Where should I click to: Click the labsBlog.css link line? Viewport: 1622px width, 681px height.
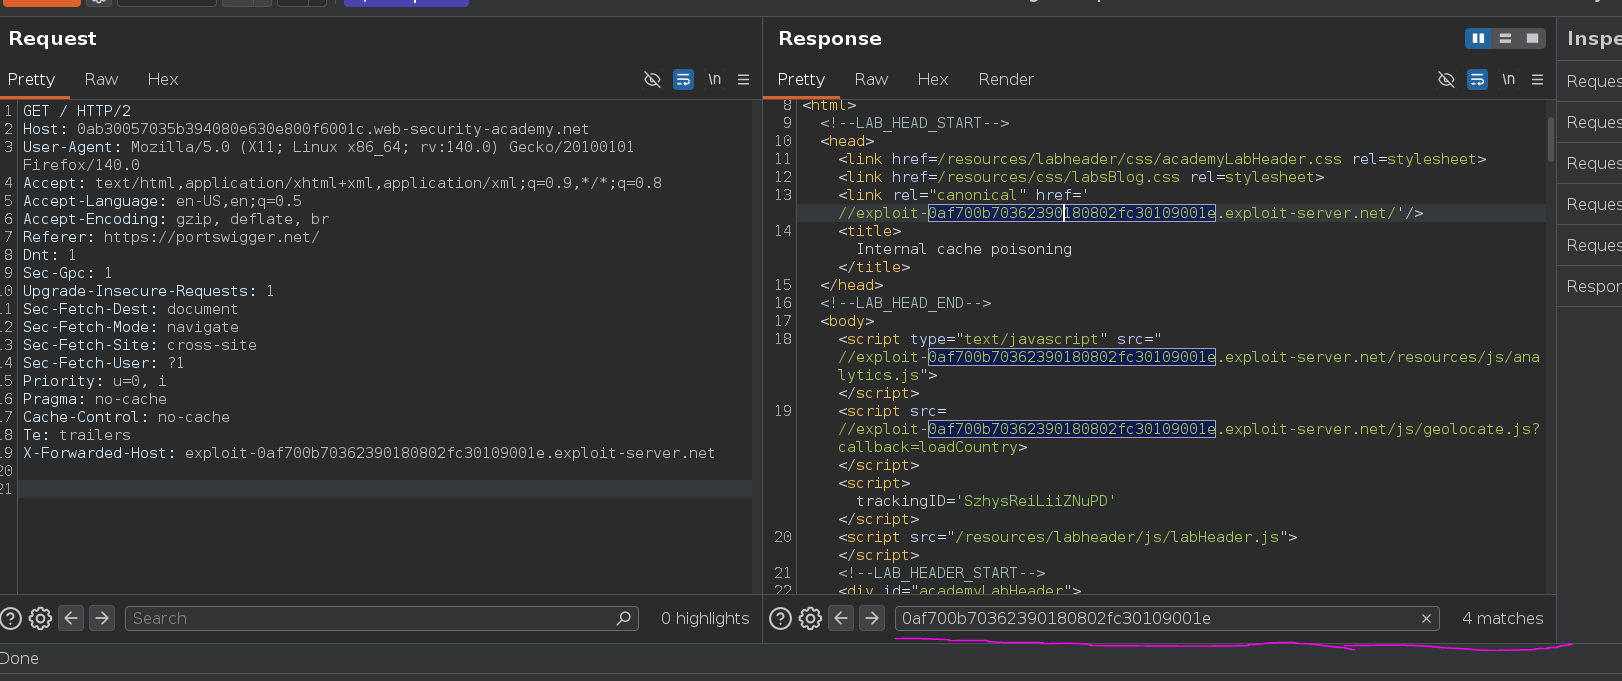point(1081,177)
